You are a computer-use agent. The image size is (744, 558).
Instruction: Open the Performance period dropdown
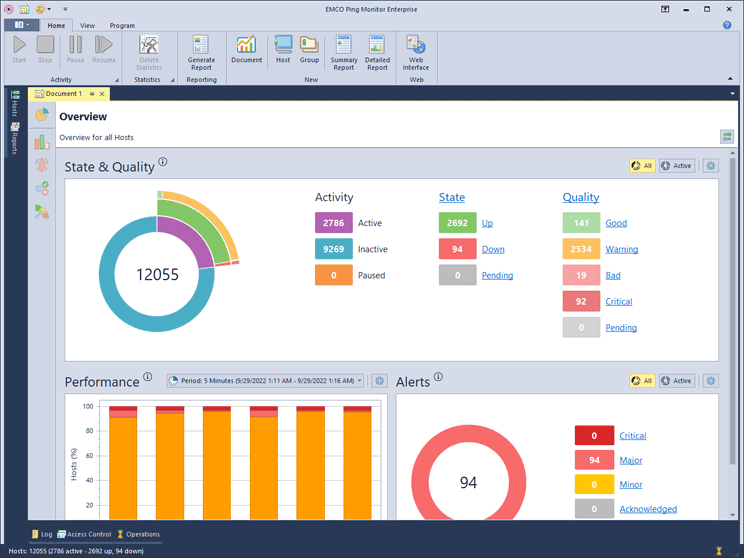pyautogui.click(x=265, y=381)
